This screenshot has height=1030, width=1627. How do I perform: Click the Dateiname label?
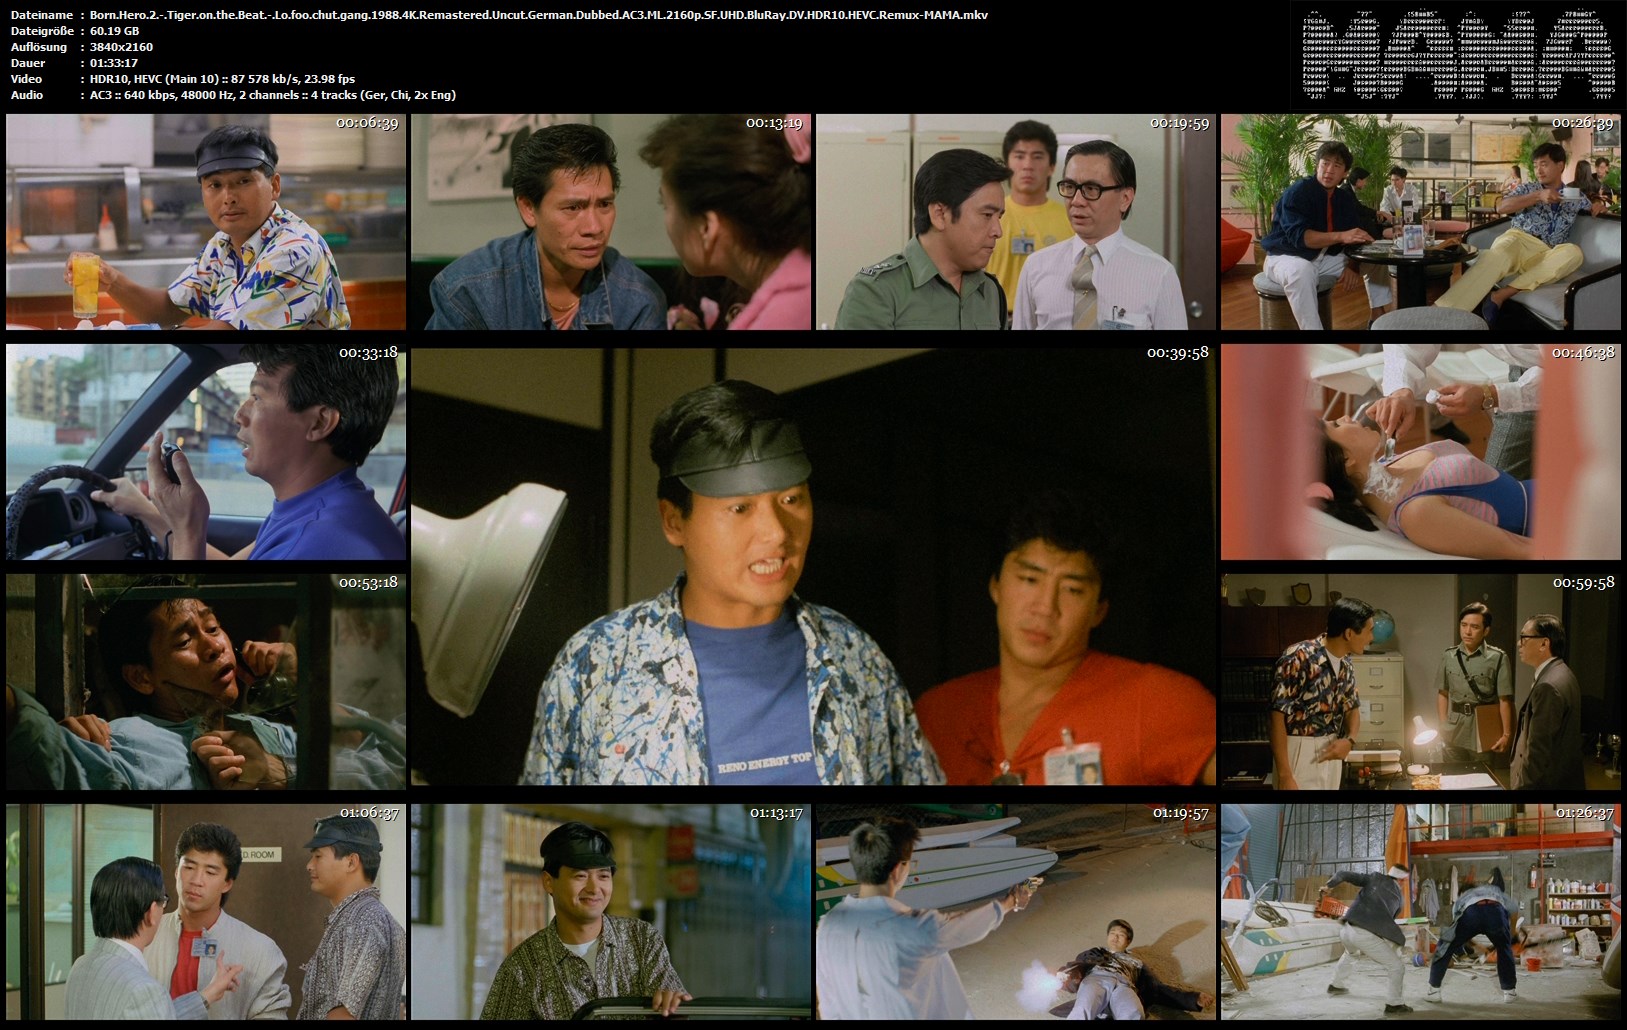coord(41,15)
